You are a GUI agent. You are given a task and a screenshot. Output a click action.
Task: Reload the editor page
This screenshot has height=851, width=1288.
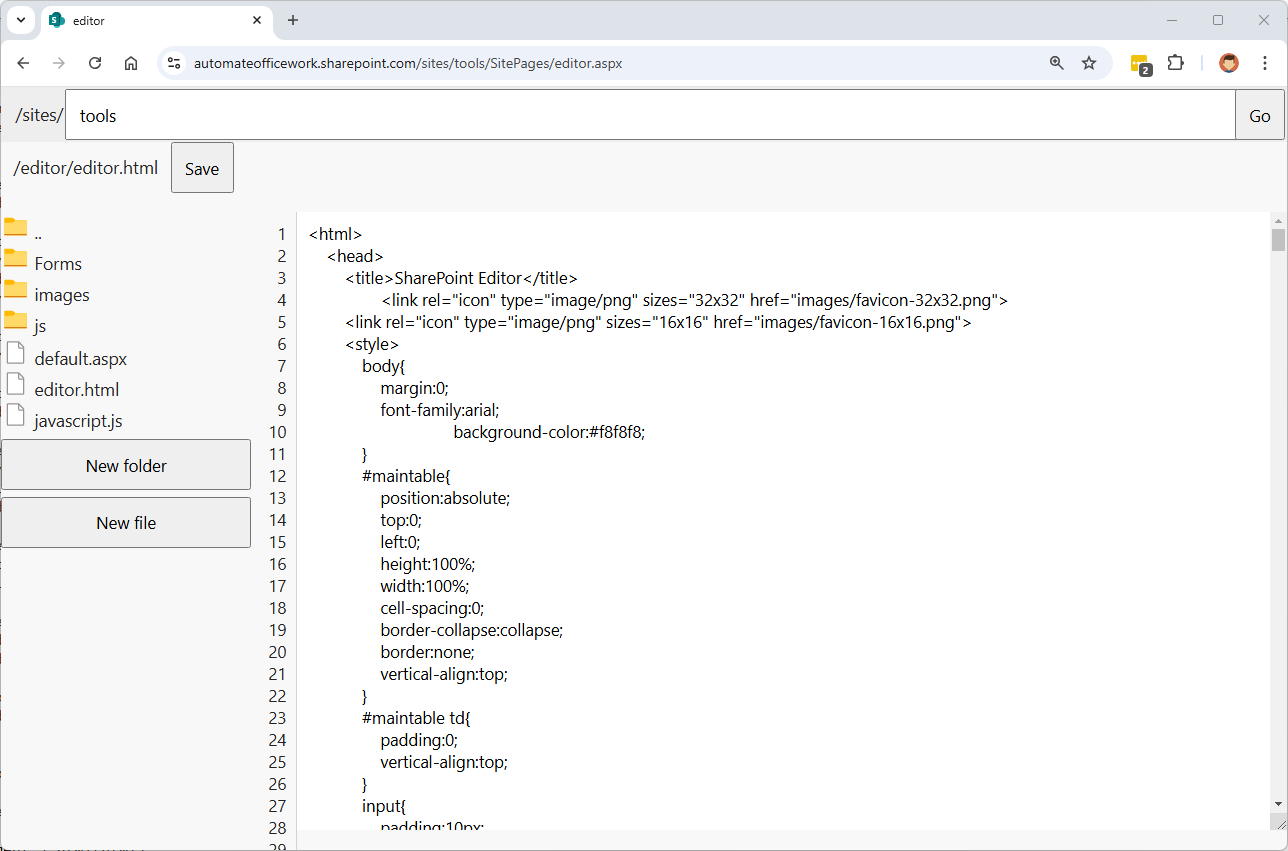click(x=95, y=63)
